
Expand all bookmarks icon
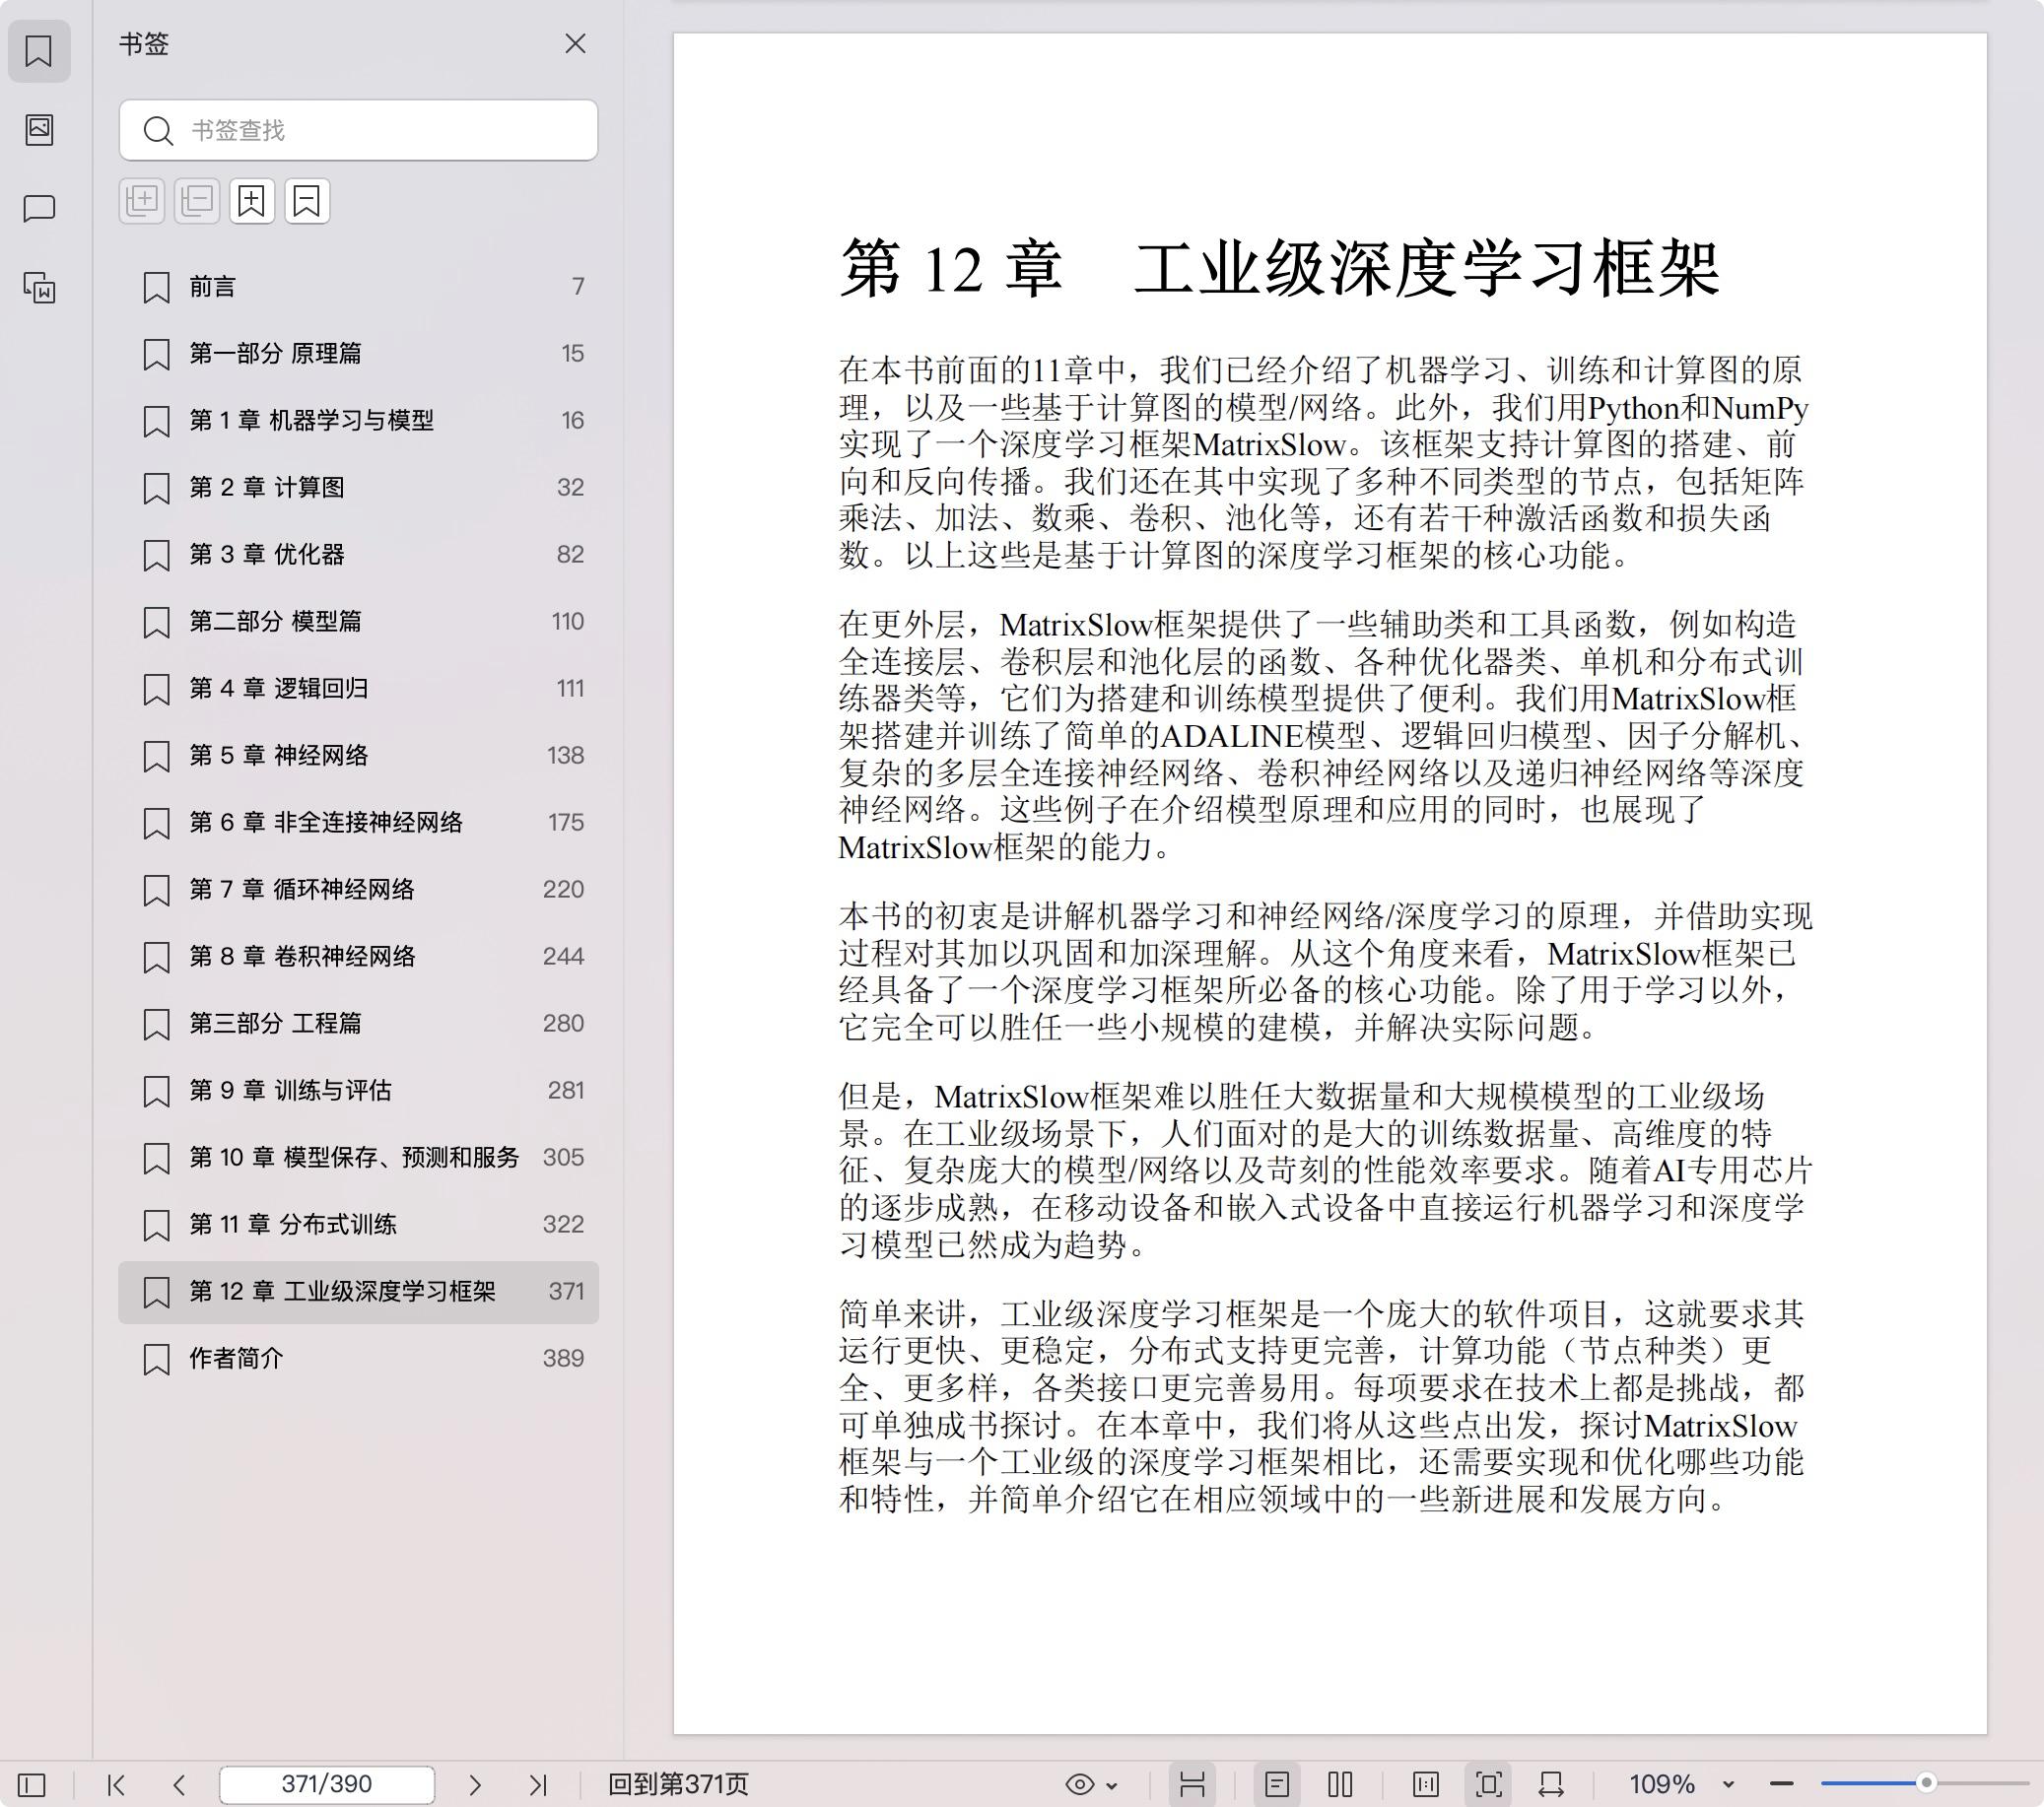click(x=142, y=201)
